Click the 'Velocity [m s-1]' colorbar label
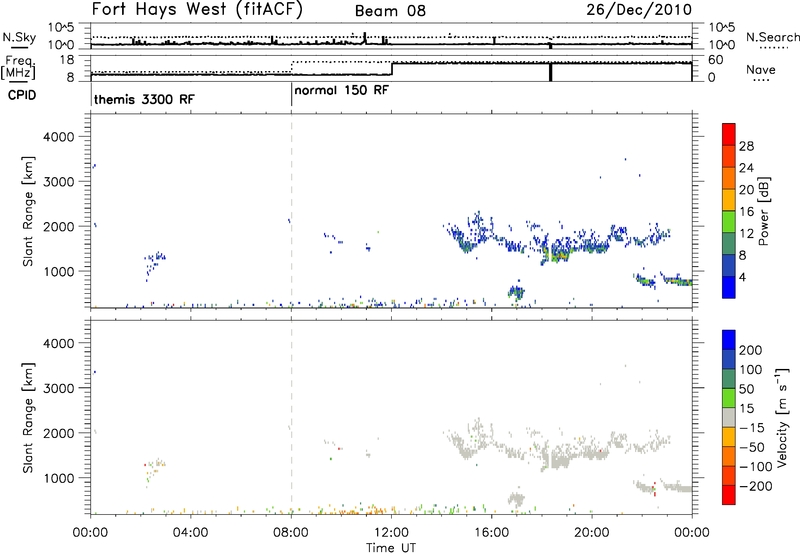 pos(782,418)
